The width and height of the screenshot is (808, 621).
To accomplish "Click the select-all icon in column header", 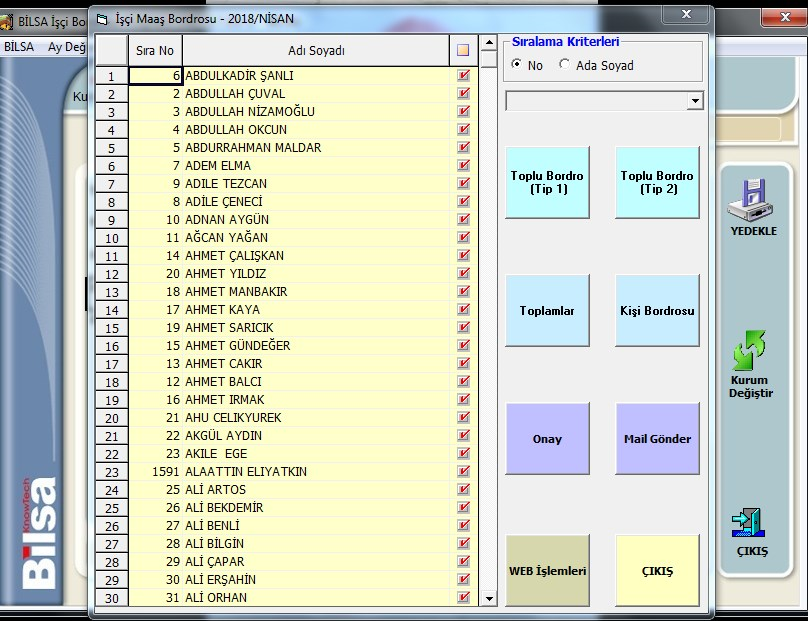I will tap(463, 50).
